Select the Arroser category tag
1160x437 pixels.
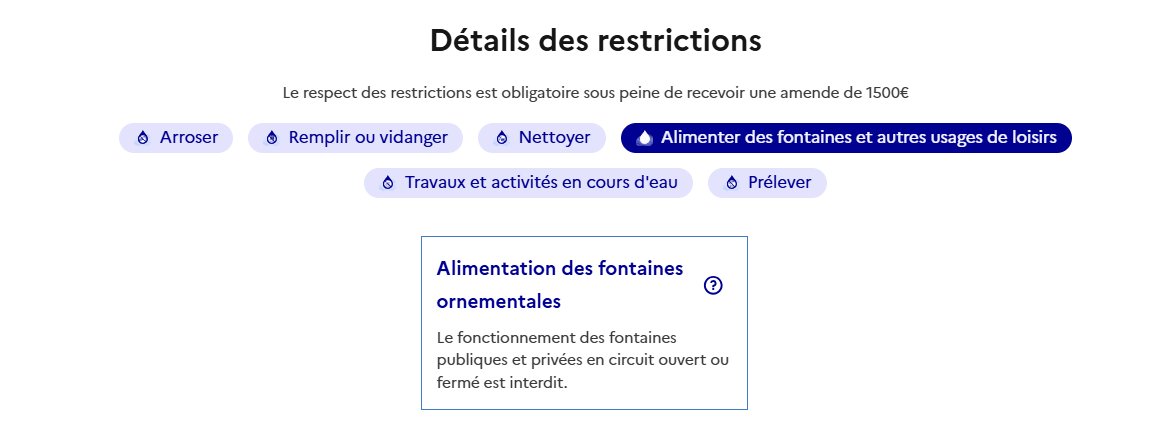coord(176,138)
